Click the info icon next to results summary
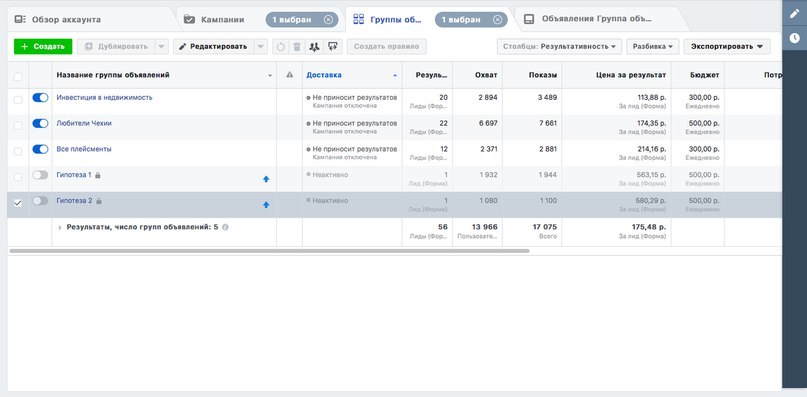 (225, 227)
